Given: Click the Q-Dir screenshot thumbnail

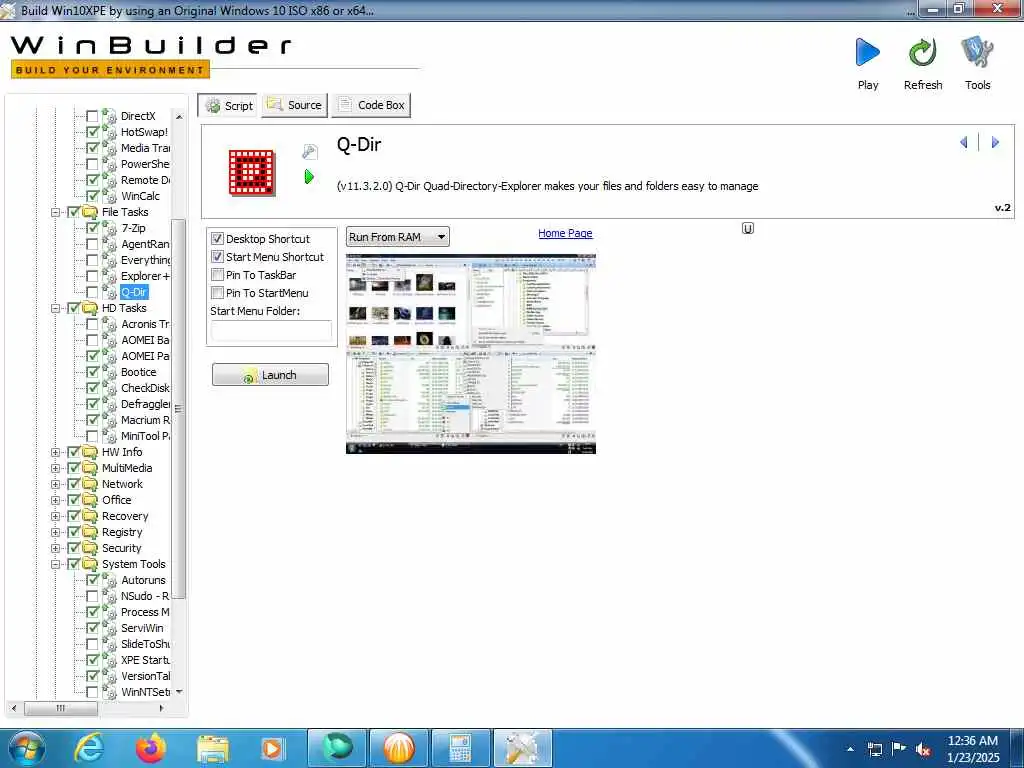Looking at the screenshot, I should (470, 354).
